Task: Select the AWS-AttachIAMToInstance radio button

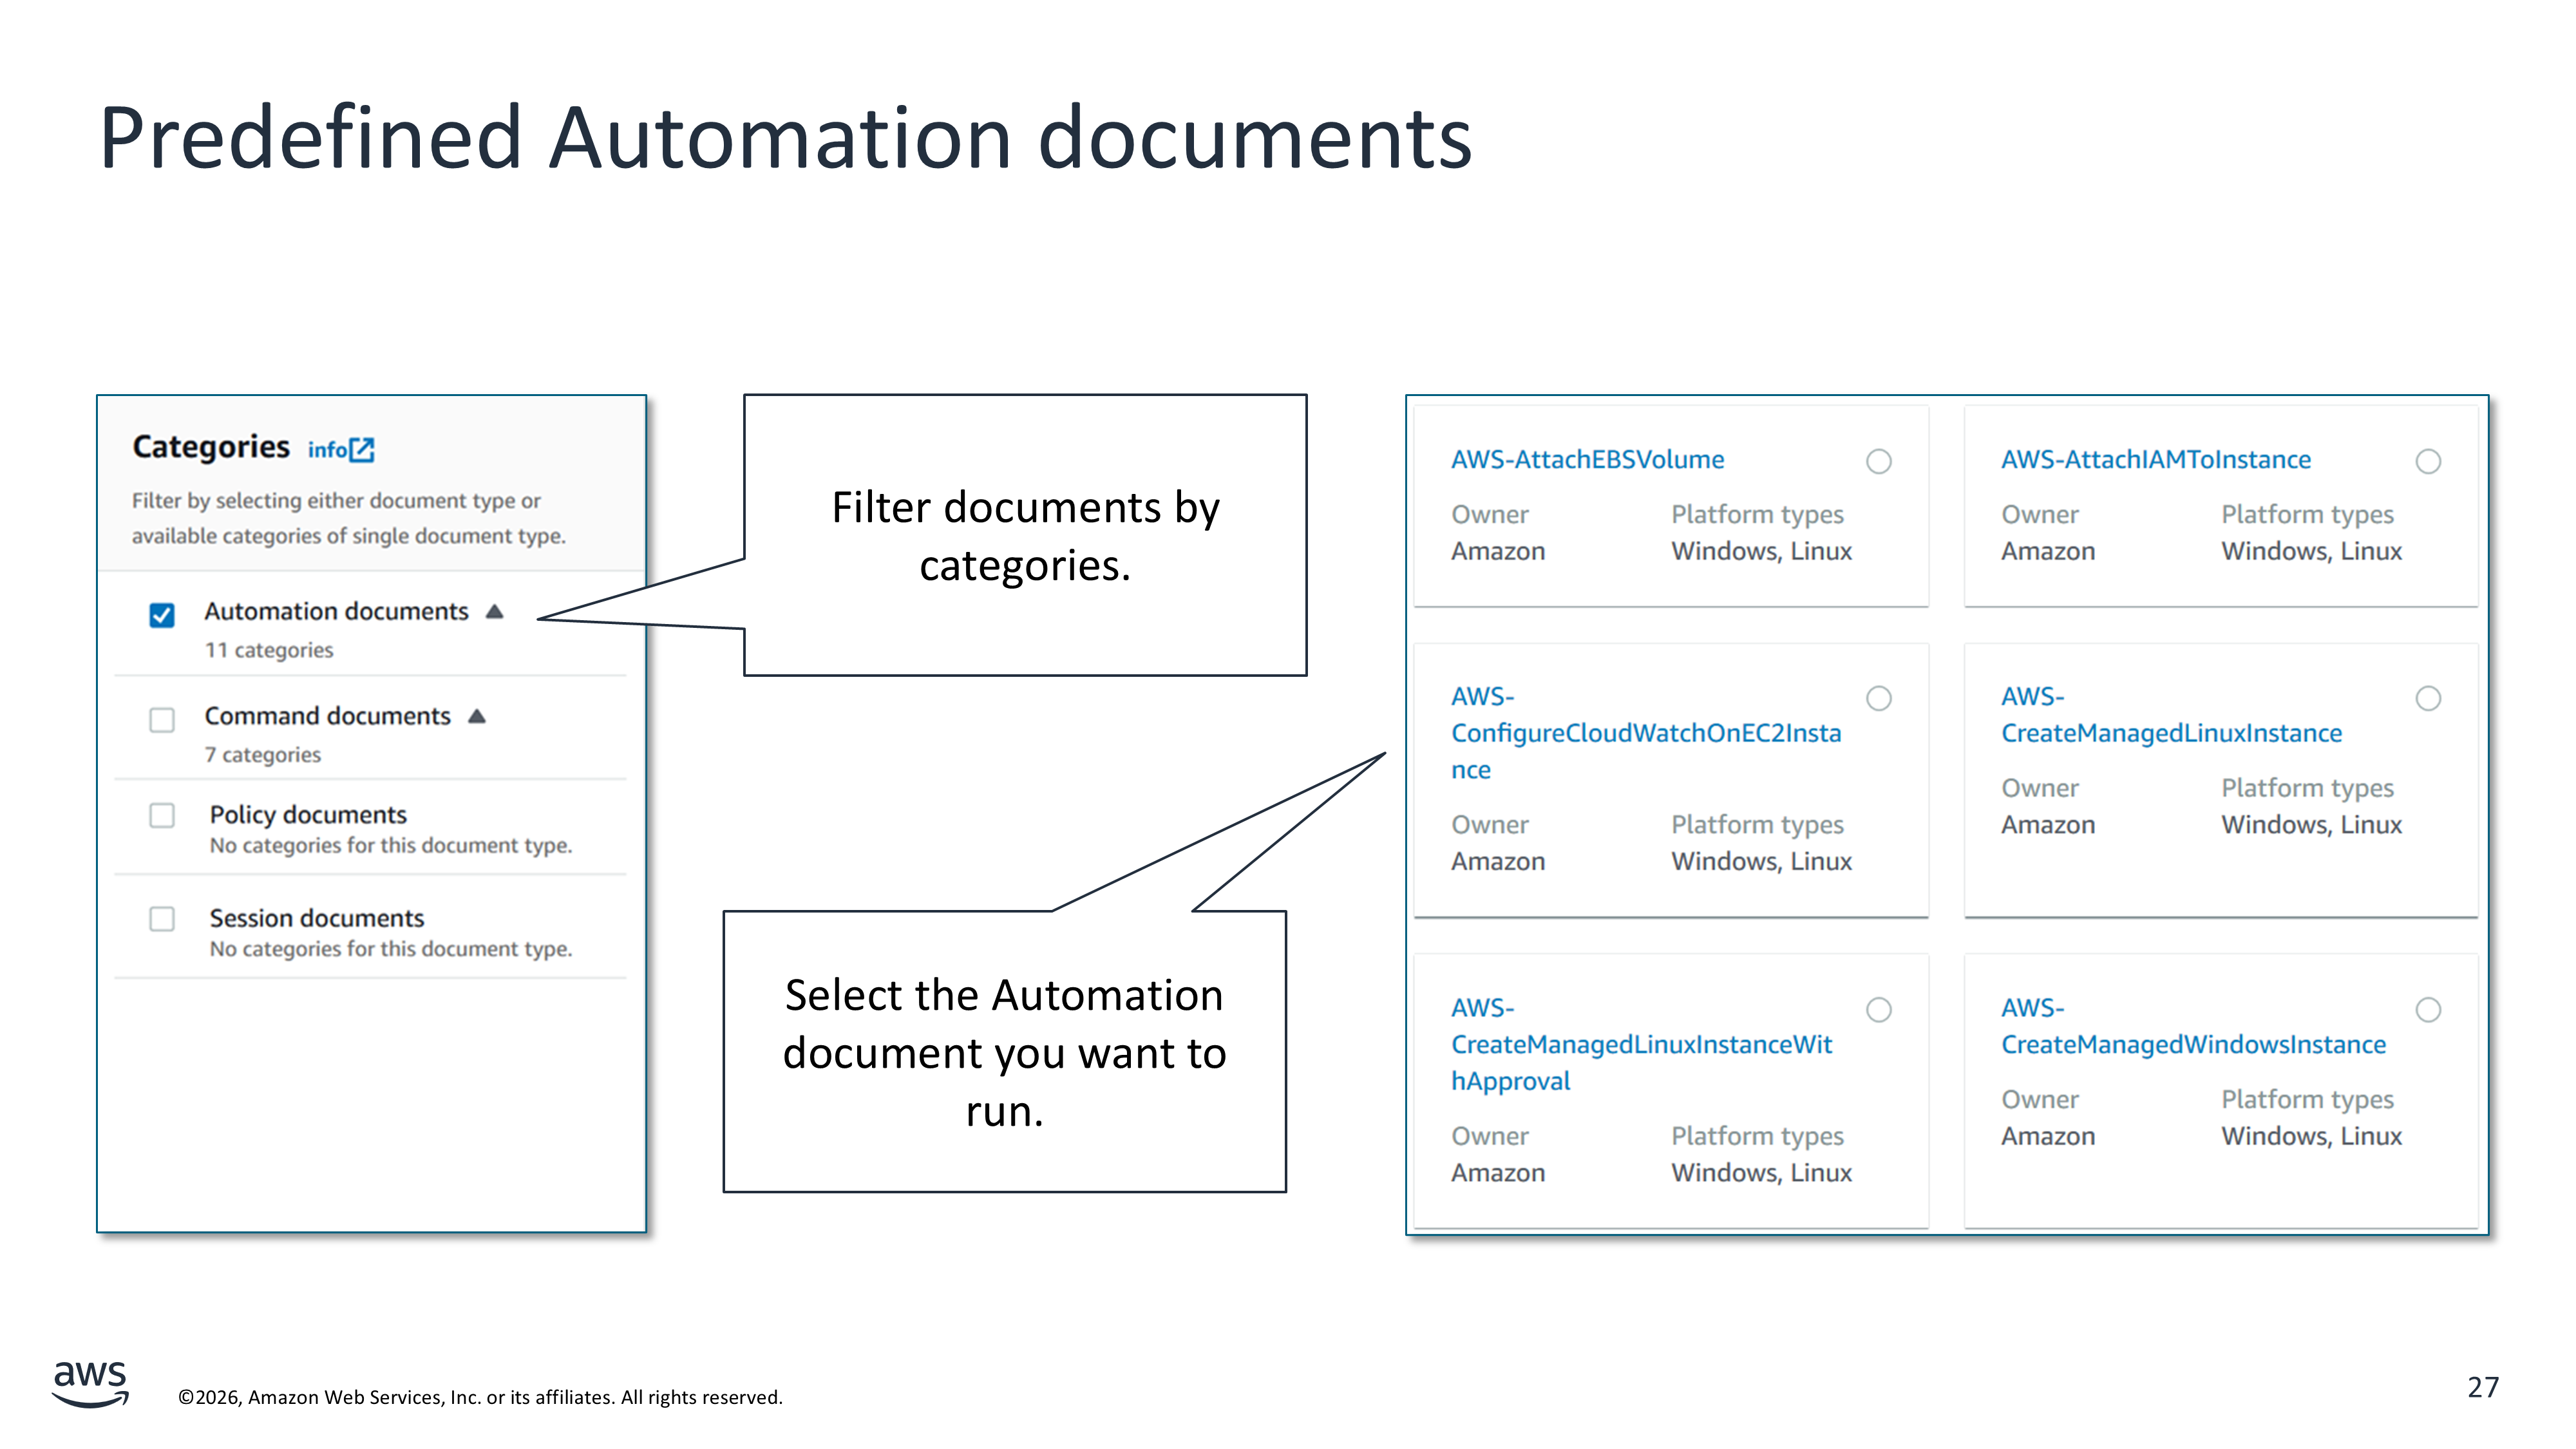Action: click(x=2428, y=461)
